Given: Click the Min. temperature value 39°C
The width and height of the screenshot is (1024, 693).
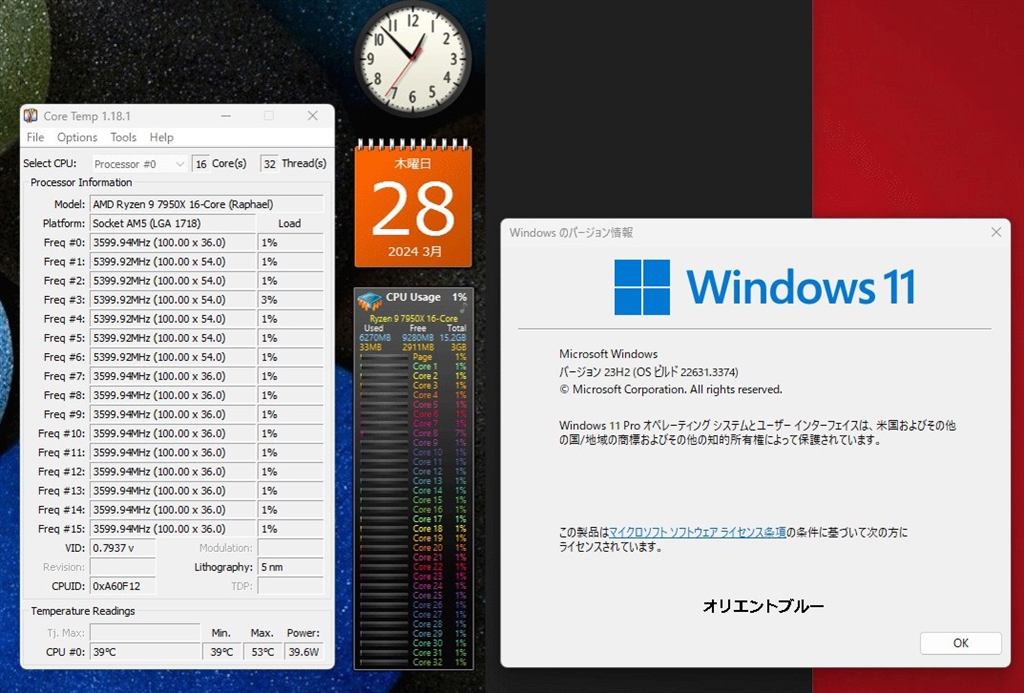Looking at the screenshot, I should point(222,652).
